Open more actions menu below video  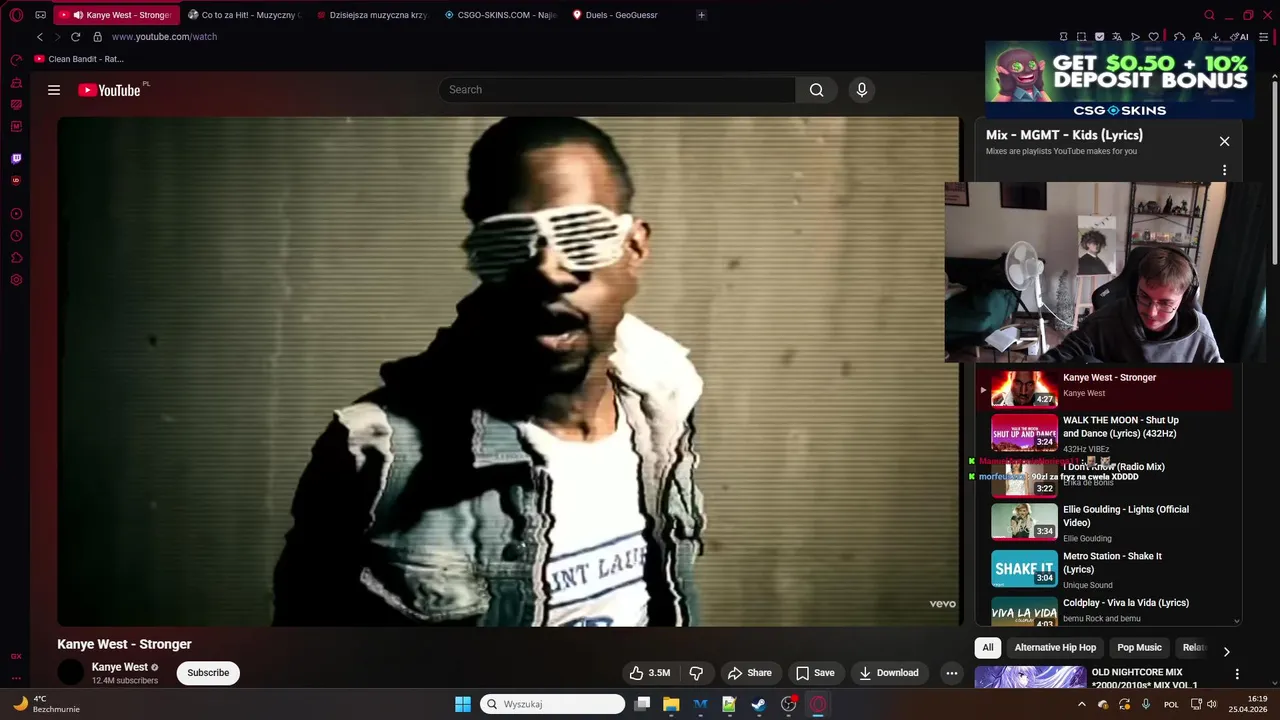click(952, 673)
